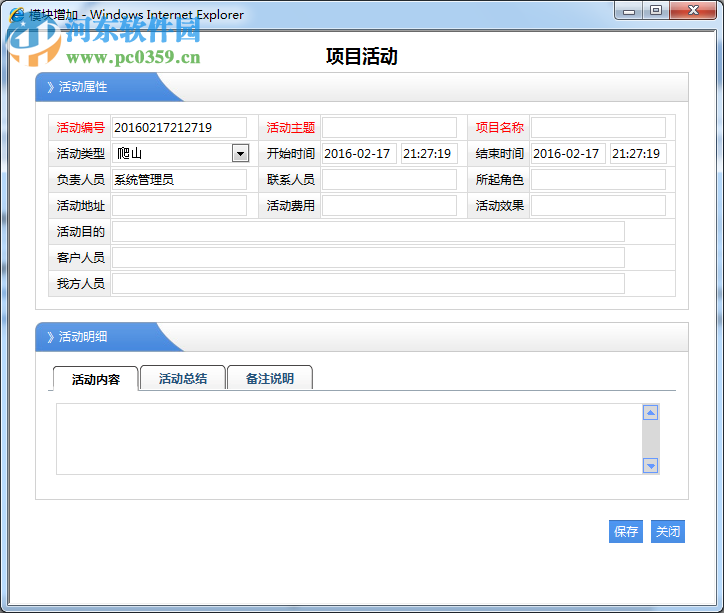This screenshot has height=613, width=724.
Task: Click the 结束时间 date field
Action: pyautogui.click(x=568, y=153)
